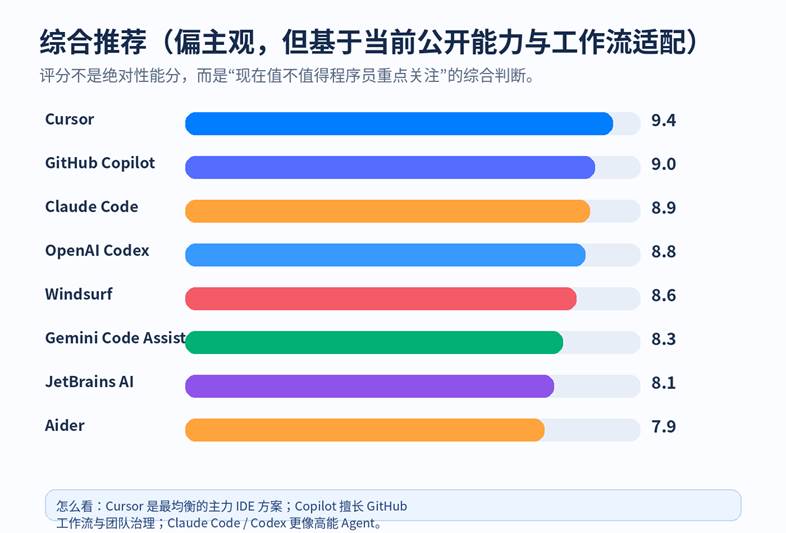Screen dimensions: 786x533
Task: Click the 怎么看 note box at bottom
Action: click(x=392, y=506)
